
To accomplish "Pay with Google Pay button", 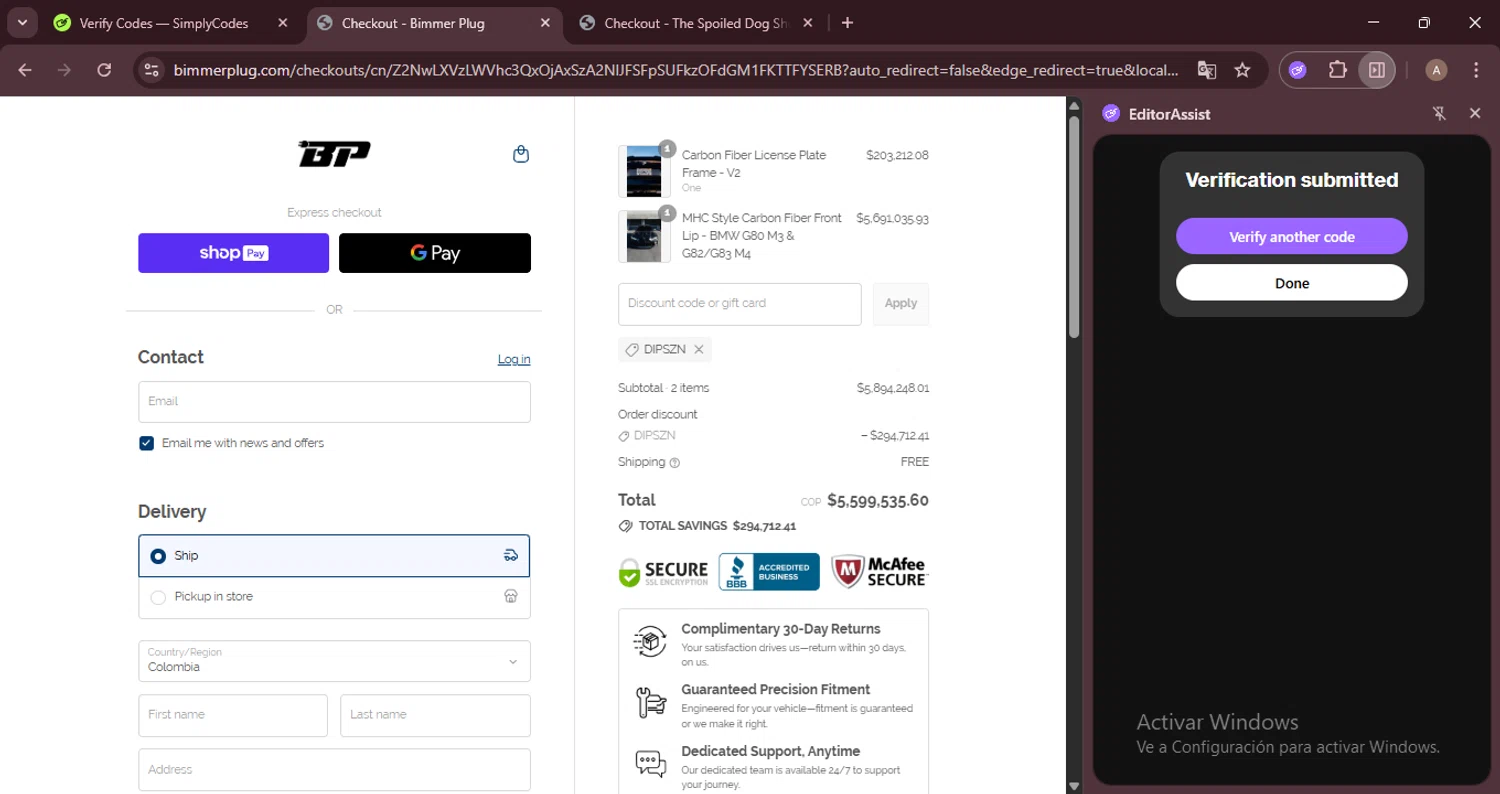I will [435, 253].
